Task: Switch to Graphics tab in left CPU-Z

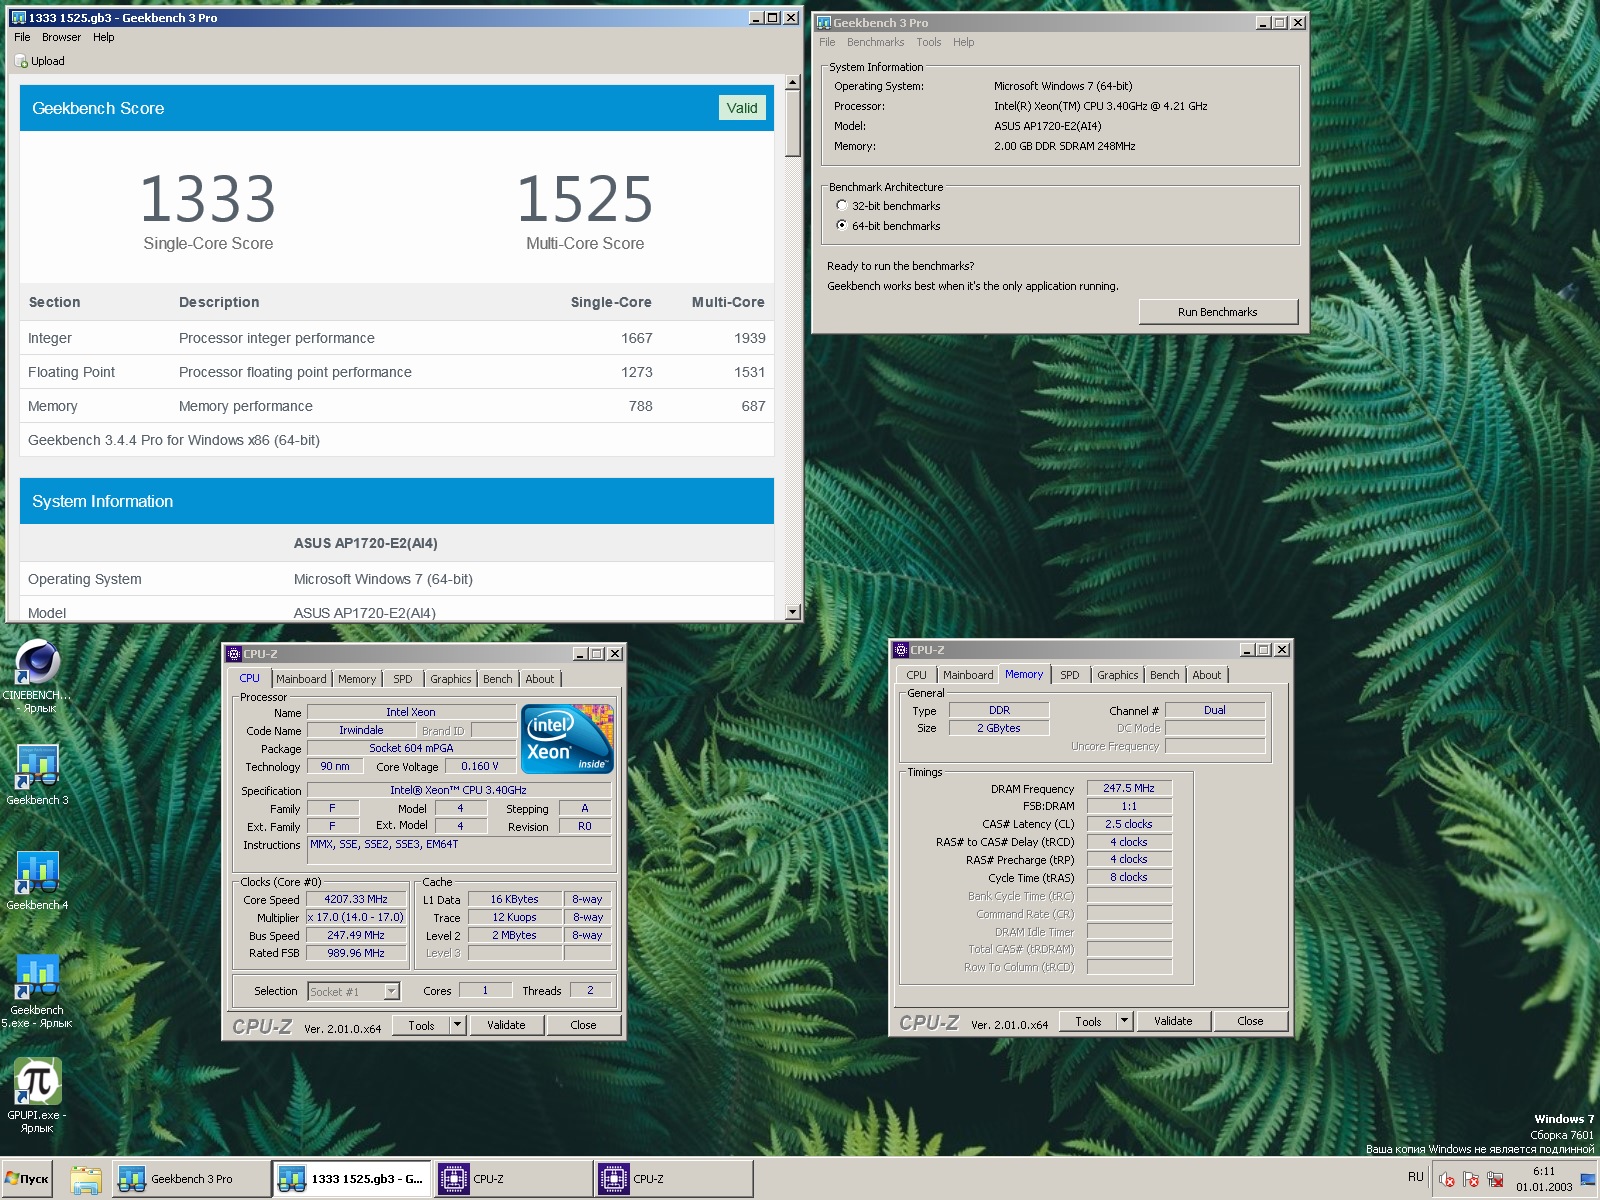Action: pyautogui.click(x=450, y=679)
